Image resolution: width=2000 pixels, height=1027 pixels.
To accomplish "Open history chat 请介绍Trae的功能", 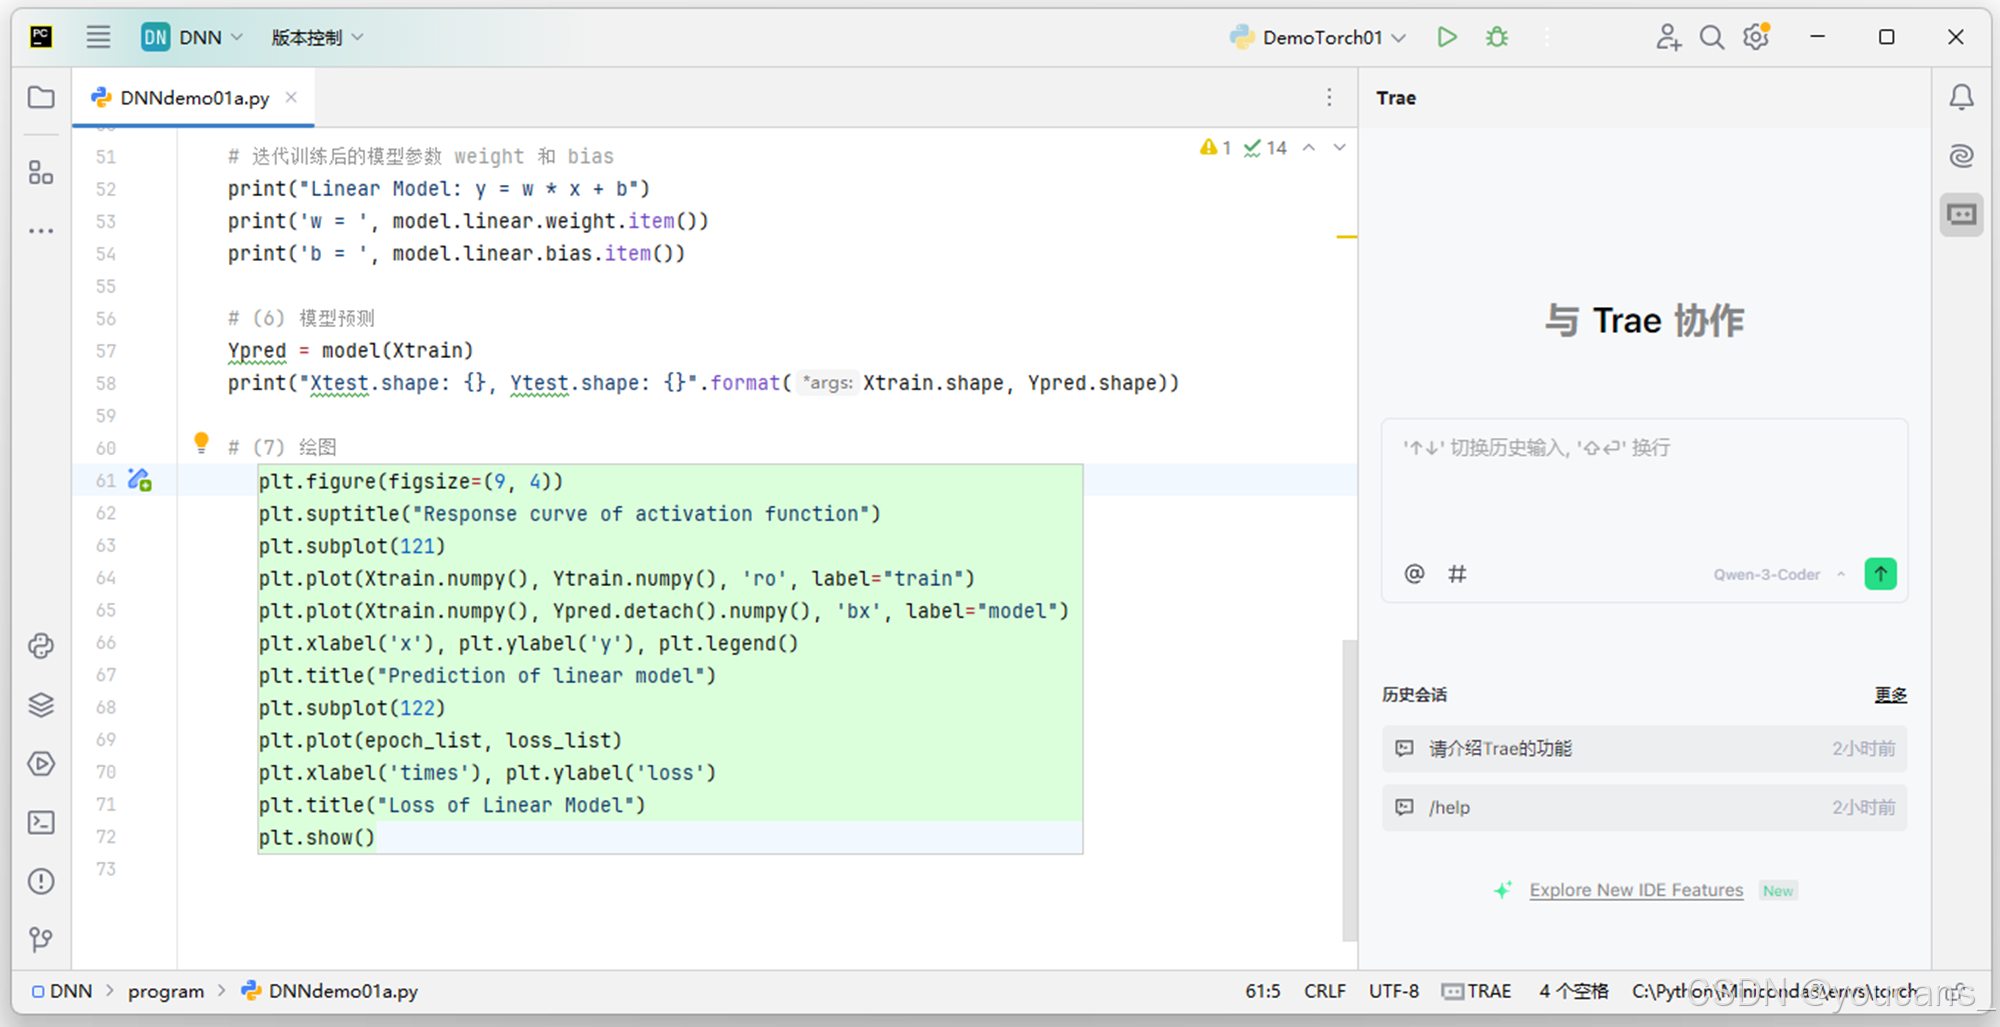I will [1644, 749].
